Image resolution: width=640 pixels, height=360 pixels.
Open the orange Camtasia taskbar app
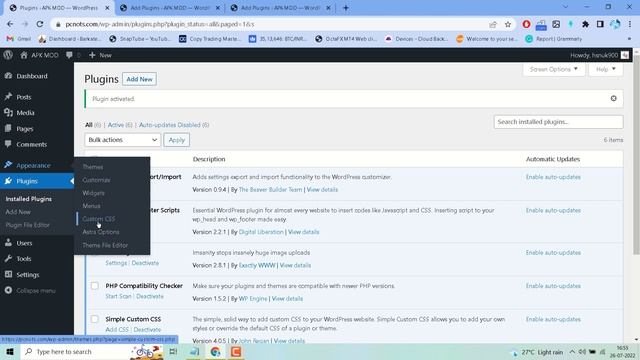click(236, 351)
